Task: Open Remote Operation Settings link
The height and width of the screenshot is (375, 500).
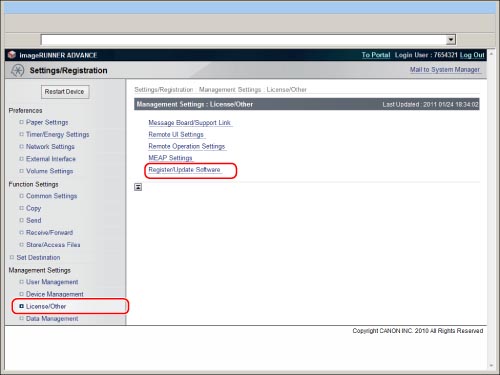Action: [x=187, y=146]
